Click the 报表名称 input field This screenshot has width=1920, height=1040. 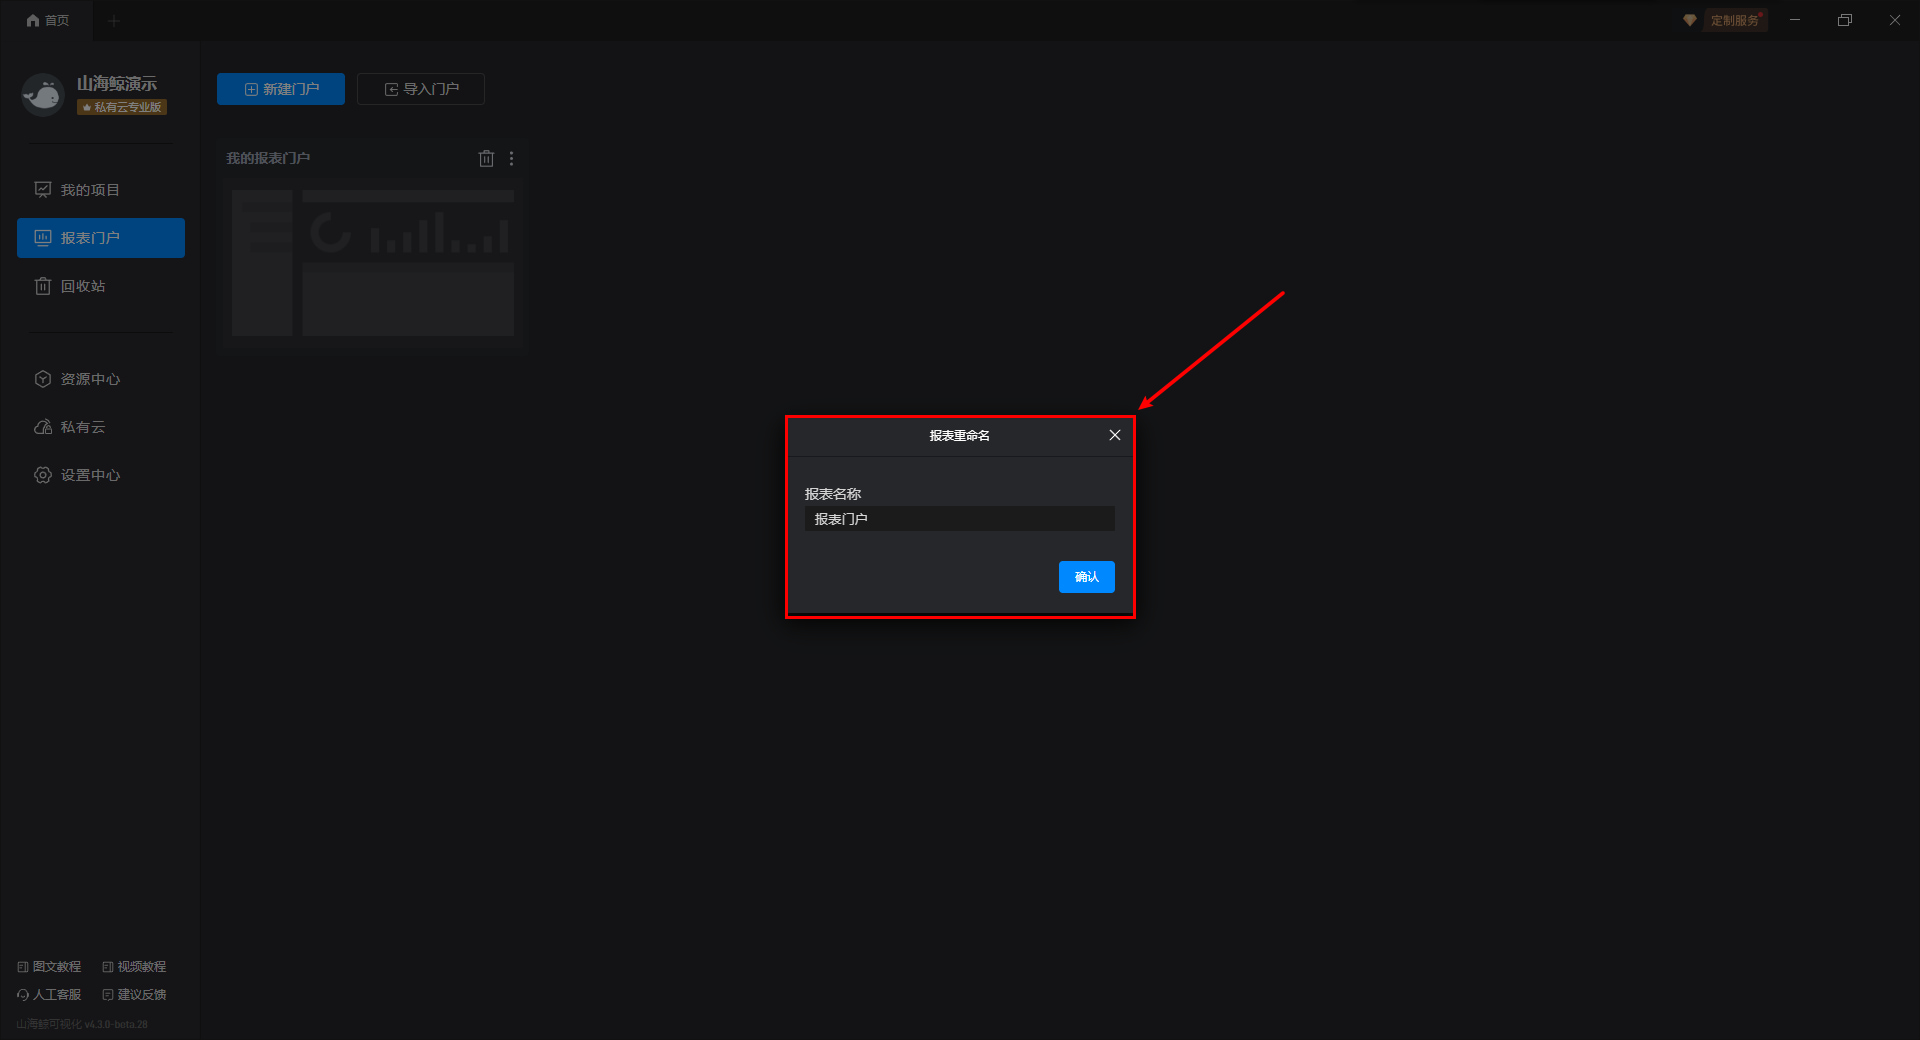(x=958, y=519)
